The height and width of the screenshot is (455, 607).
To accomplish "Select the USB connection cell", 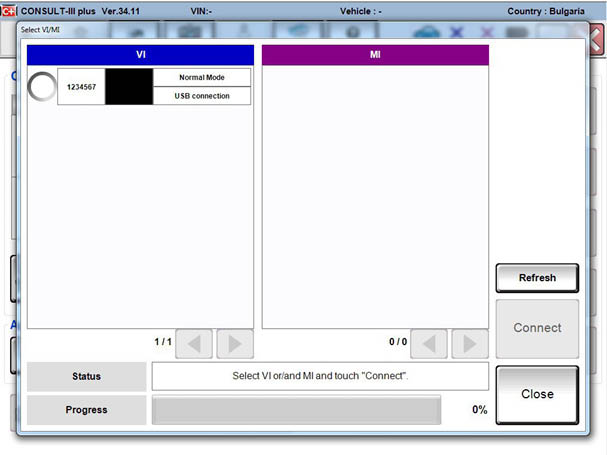I will tap(203, 96).
